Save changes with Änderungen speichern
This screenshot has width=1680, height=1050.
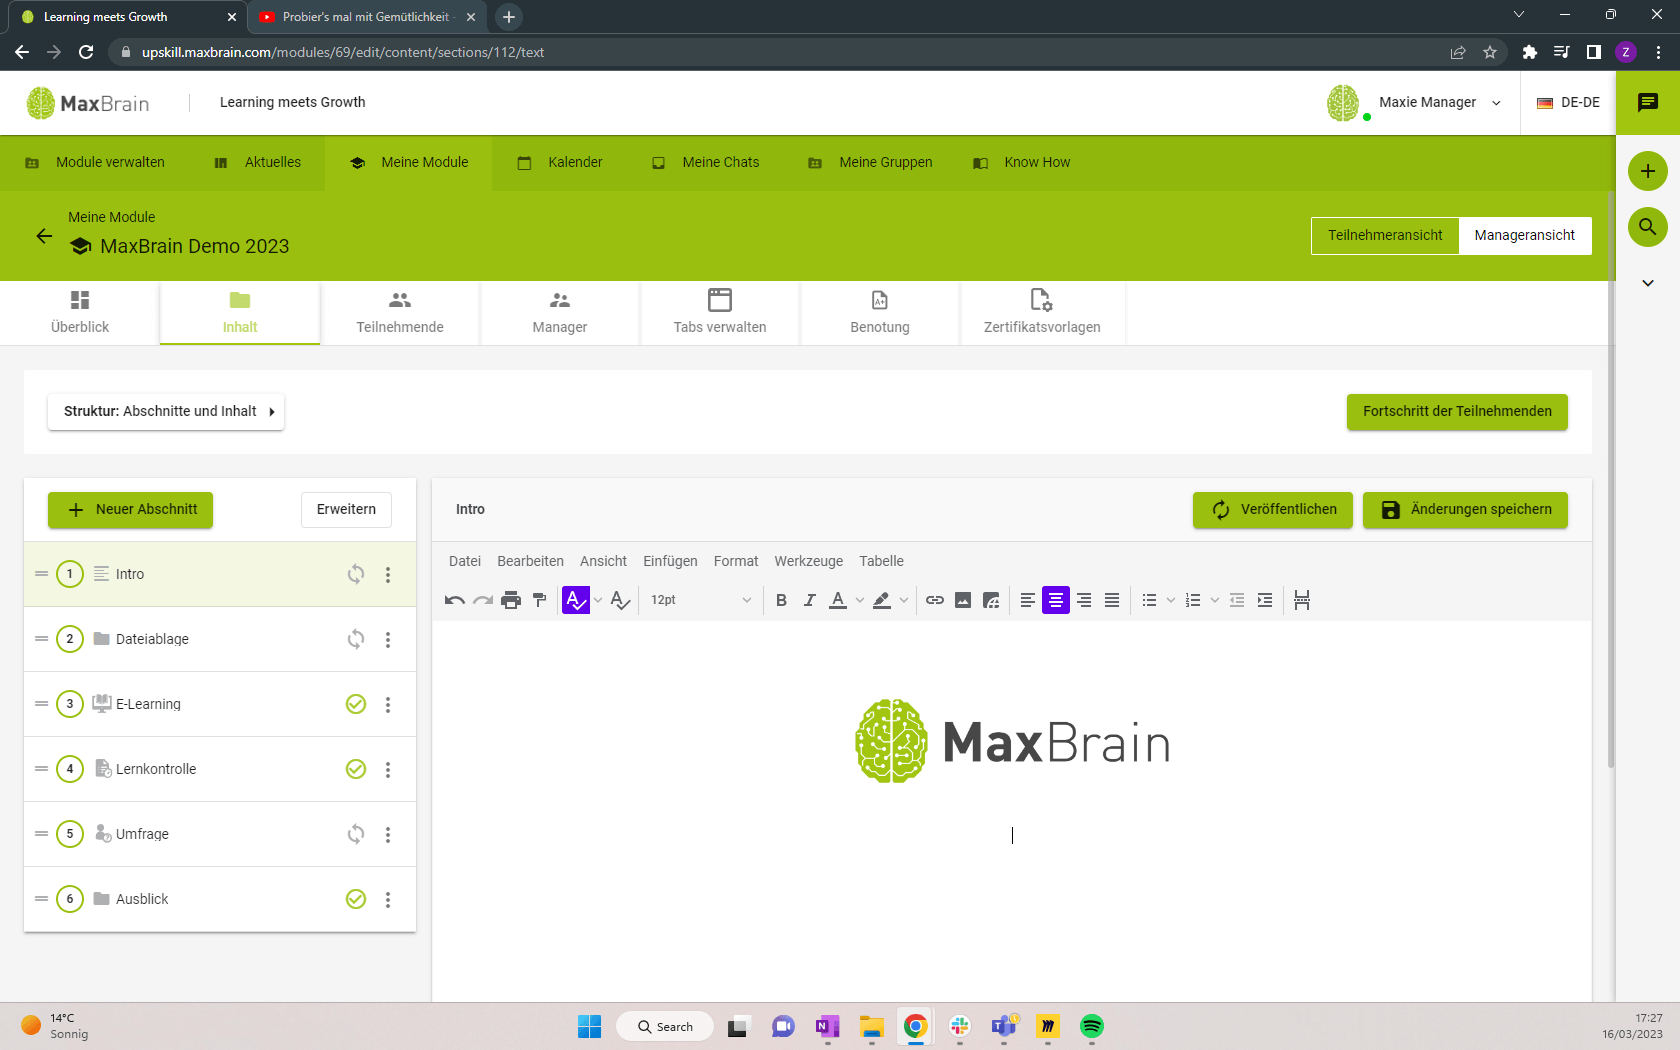(1465, 510)
